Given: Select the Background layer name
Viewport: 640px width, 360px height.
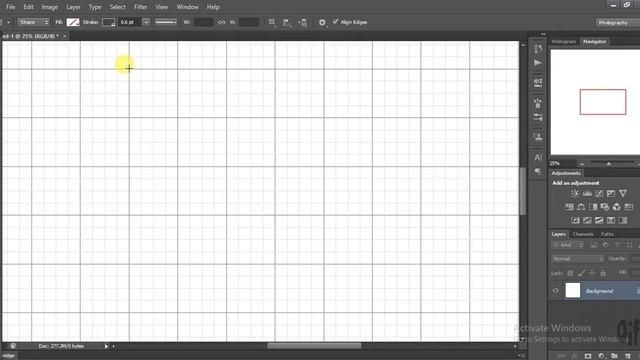Looking at the screenshot, I should click(x=599, y=291).
